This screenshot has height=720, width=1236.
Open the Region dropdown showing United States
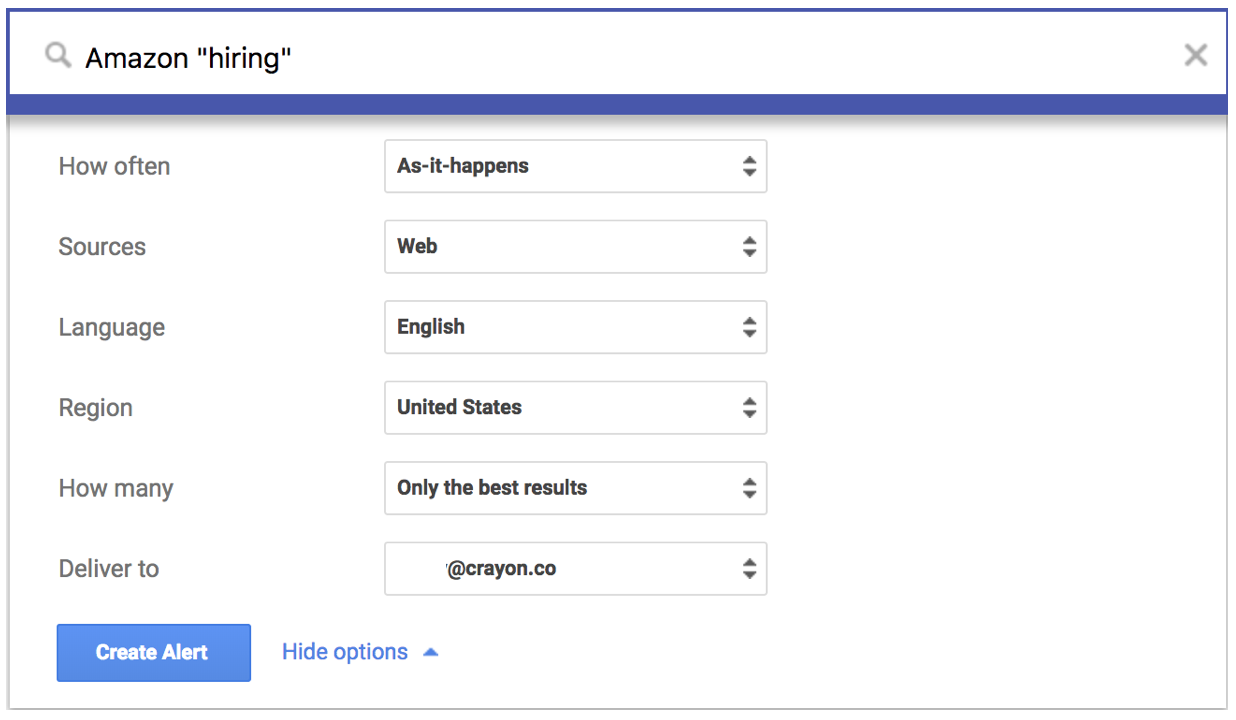(574, 408)
